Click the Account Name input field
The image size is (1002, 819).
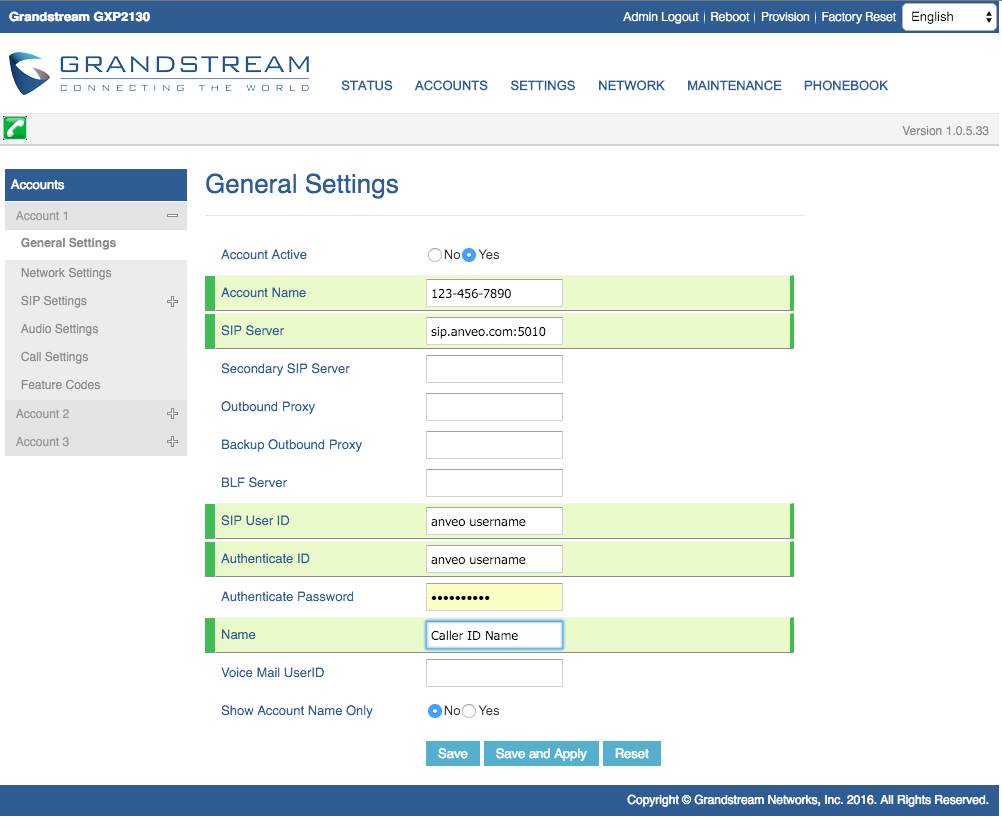pos(494,293)
